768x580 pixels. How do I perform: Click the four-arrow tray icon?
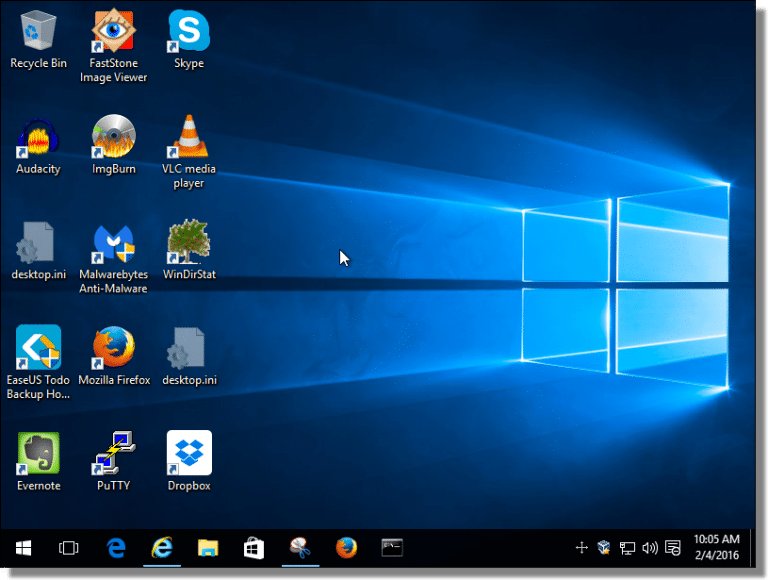581,548
